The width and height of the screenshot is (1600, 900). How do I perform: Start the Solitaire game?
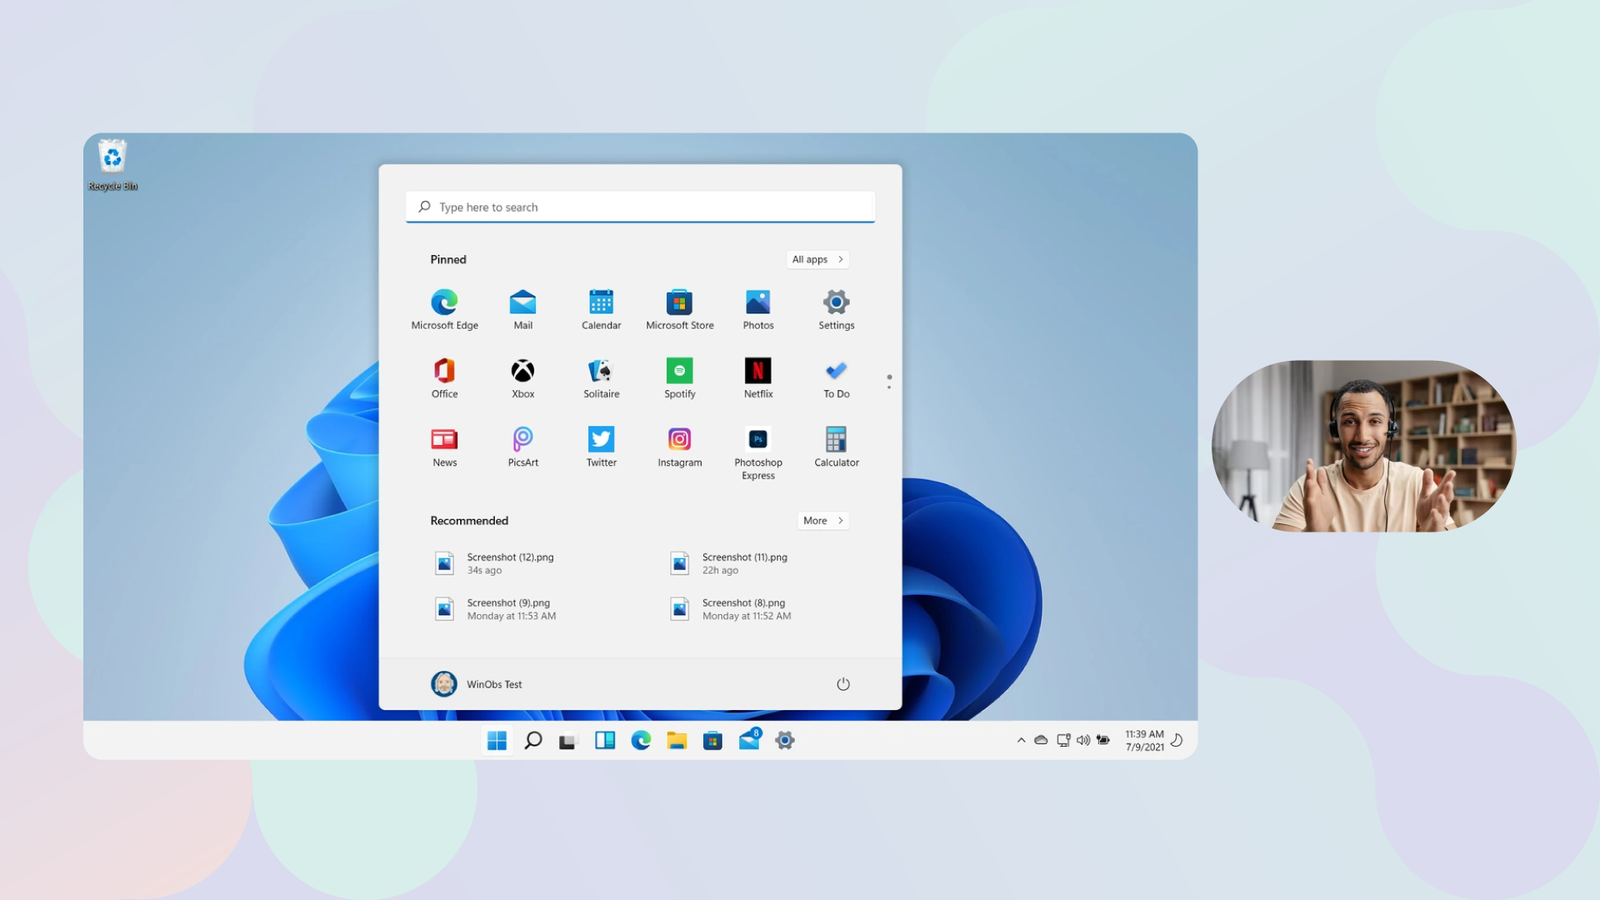tap(601, 378)
